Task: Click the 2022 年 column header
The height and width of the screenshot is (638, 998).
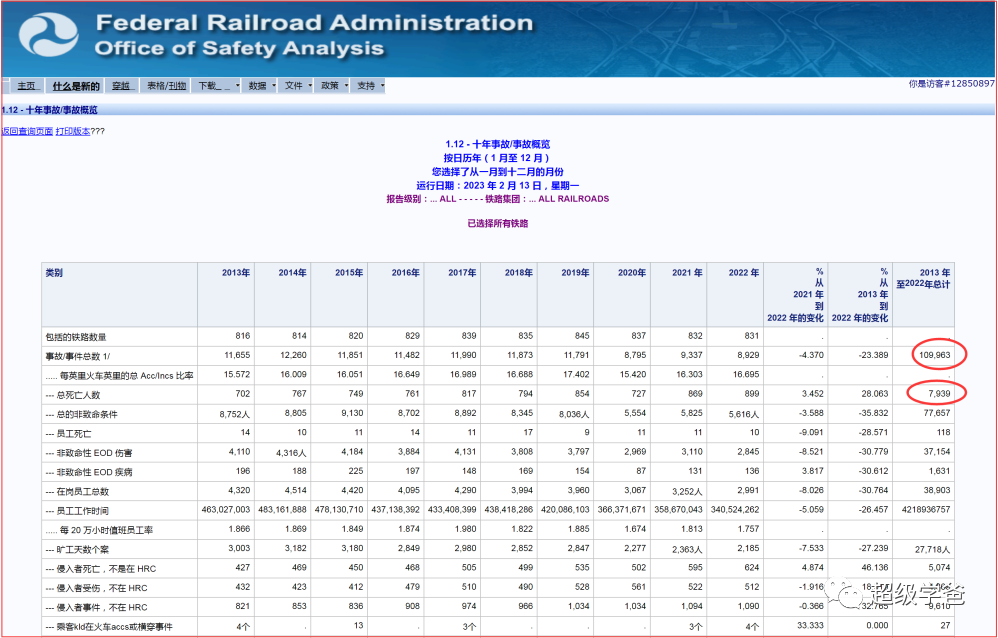Action: pos(744,273)
